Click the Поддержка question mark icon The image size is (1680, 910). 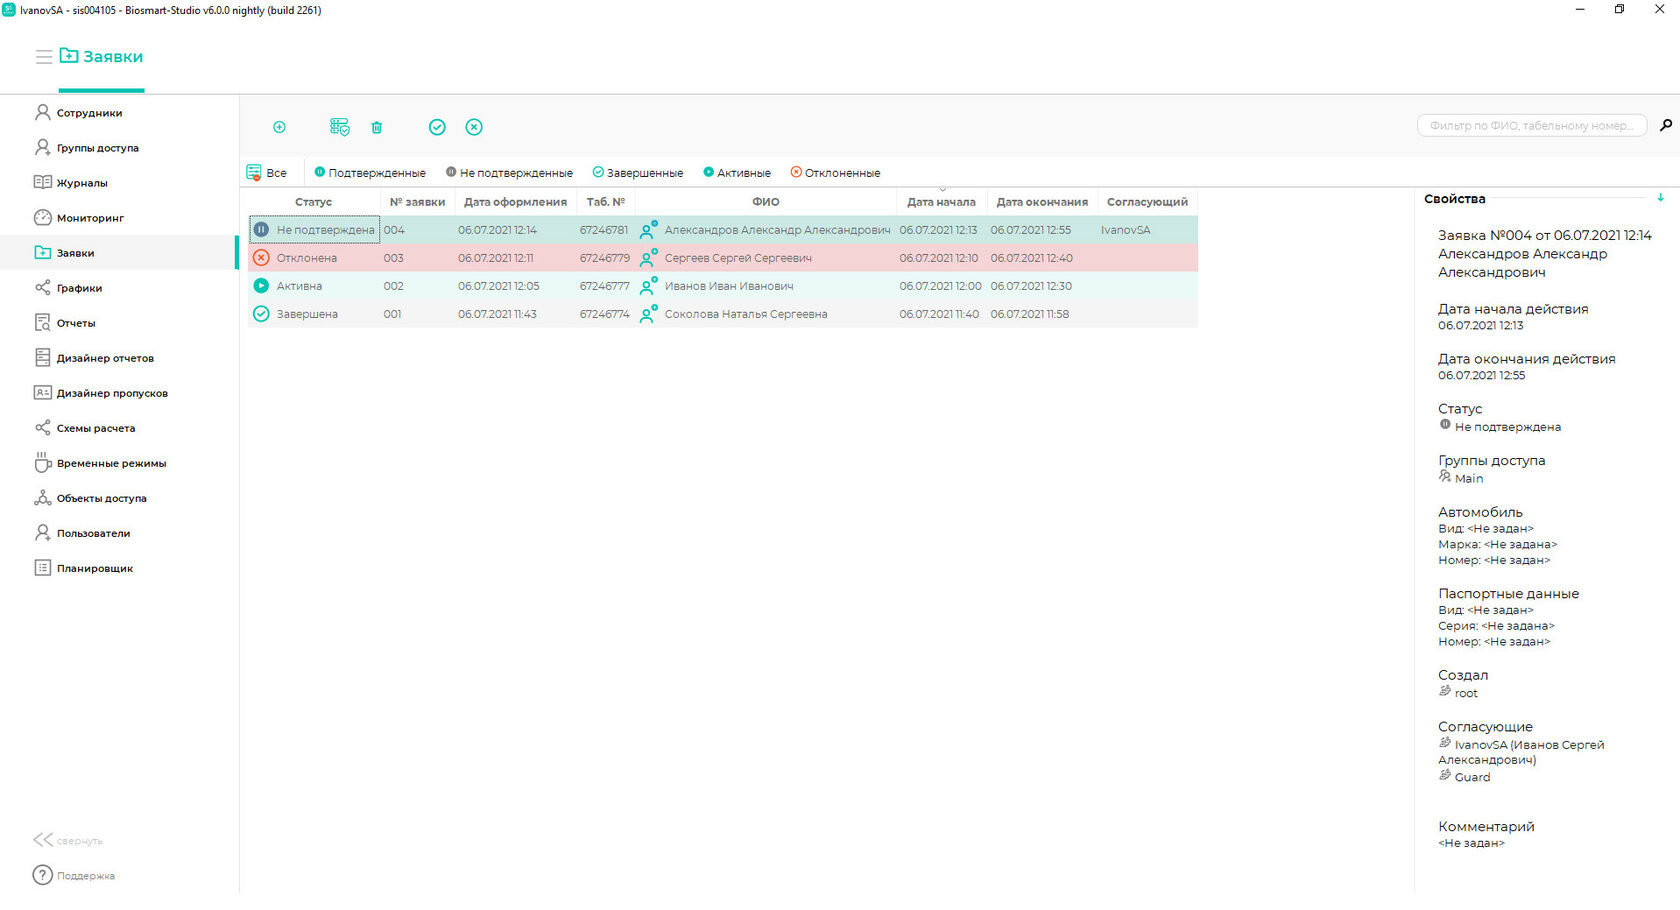coord(42,875)
